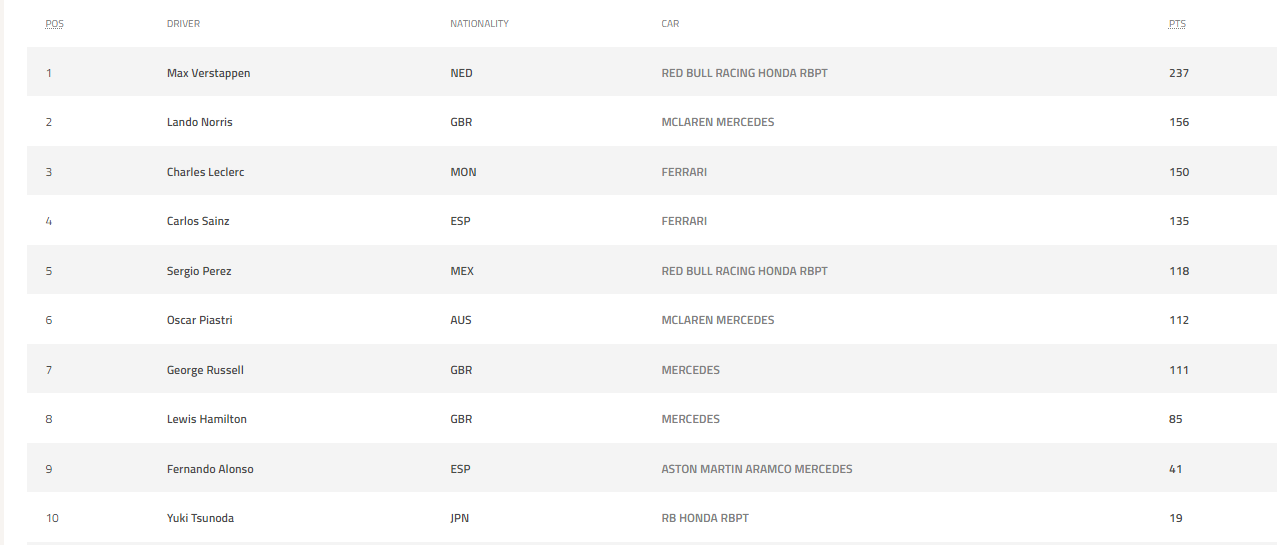Click the PTS column header
Image resolution: width=1282 pixels, height=545 pixels.
[x=1177, y=24]
